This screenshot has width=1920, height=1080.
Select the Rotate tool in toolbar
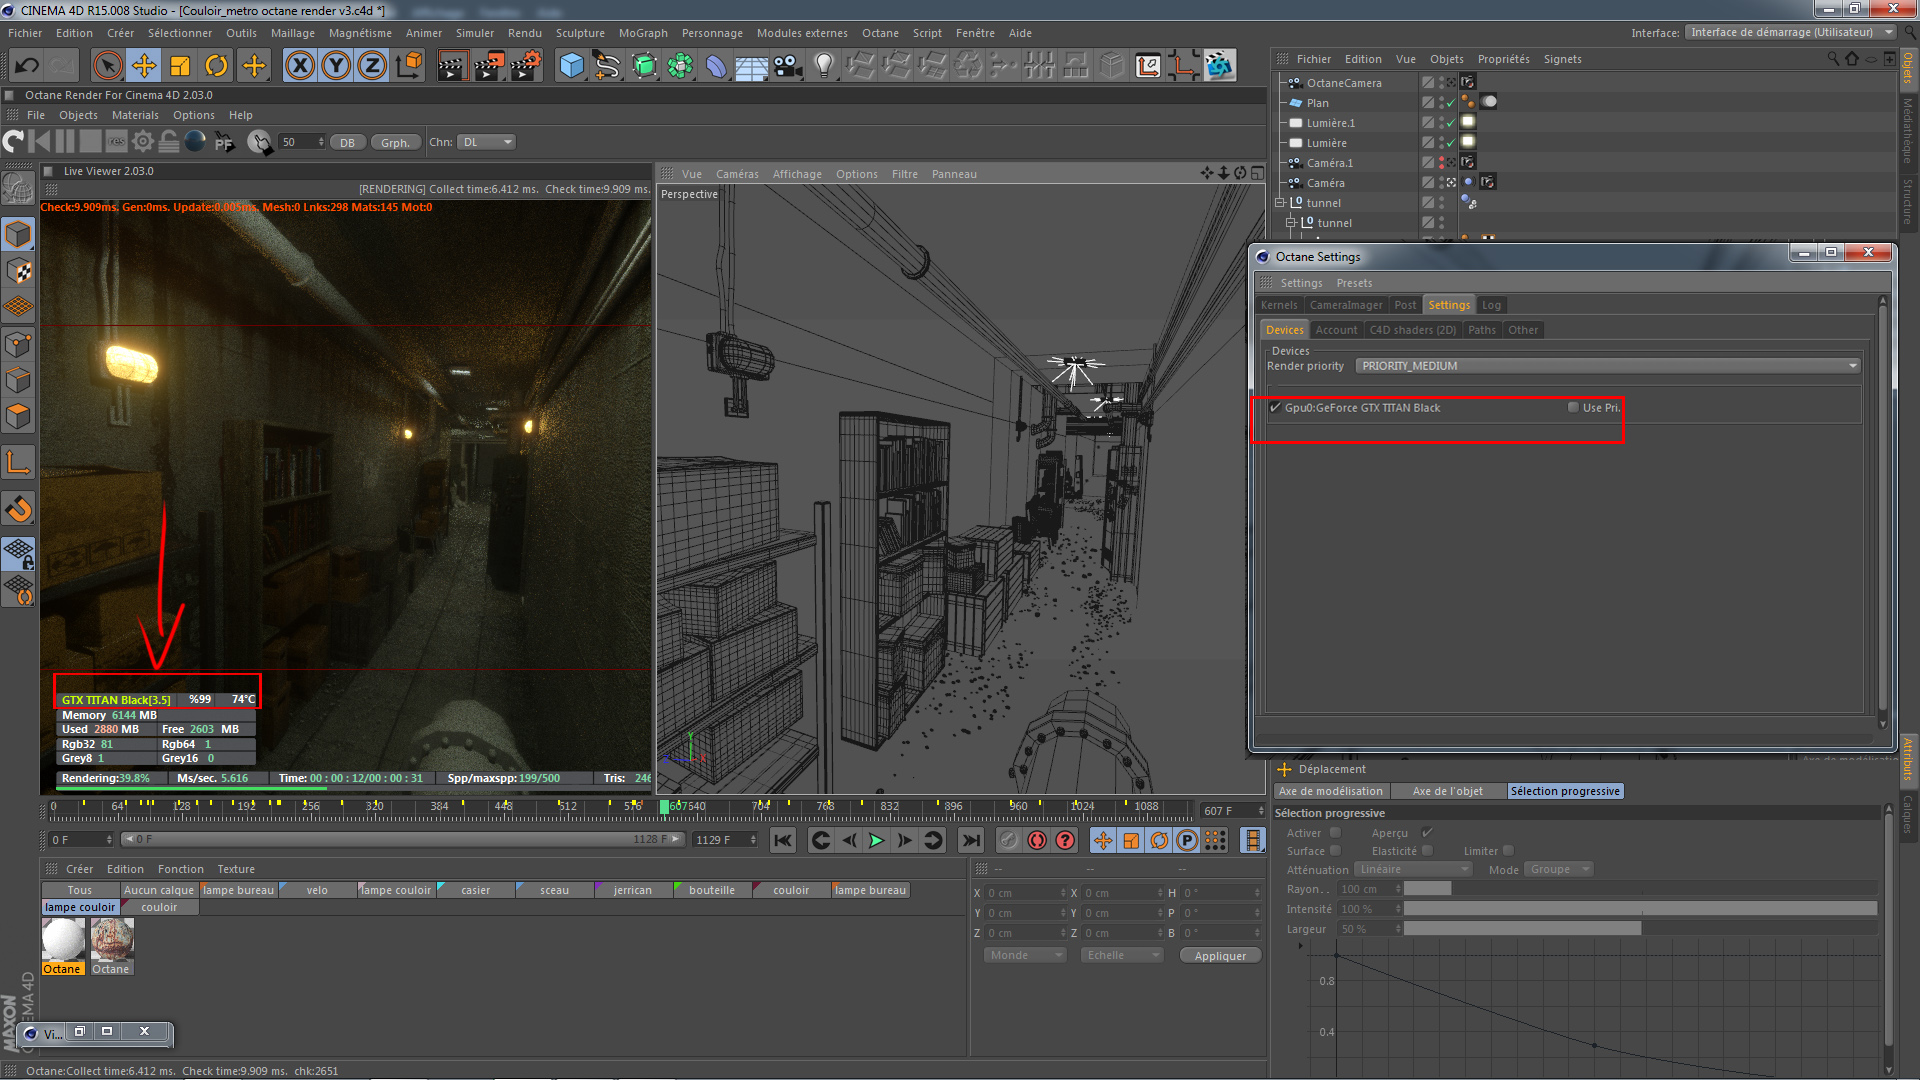[216, 66]
